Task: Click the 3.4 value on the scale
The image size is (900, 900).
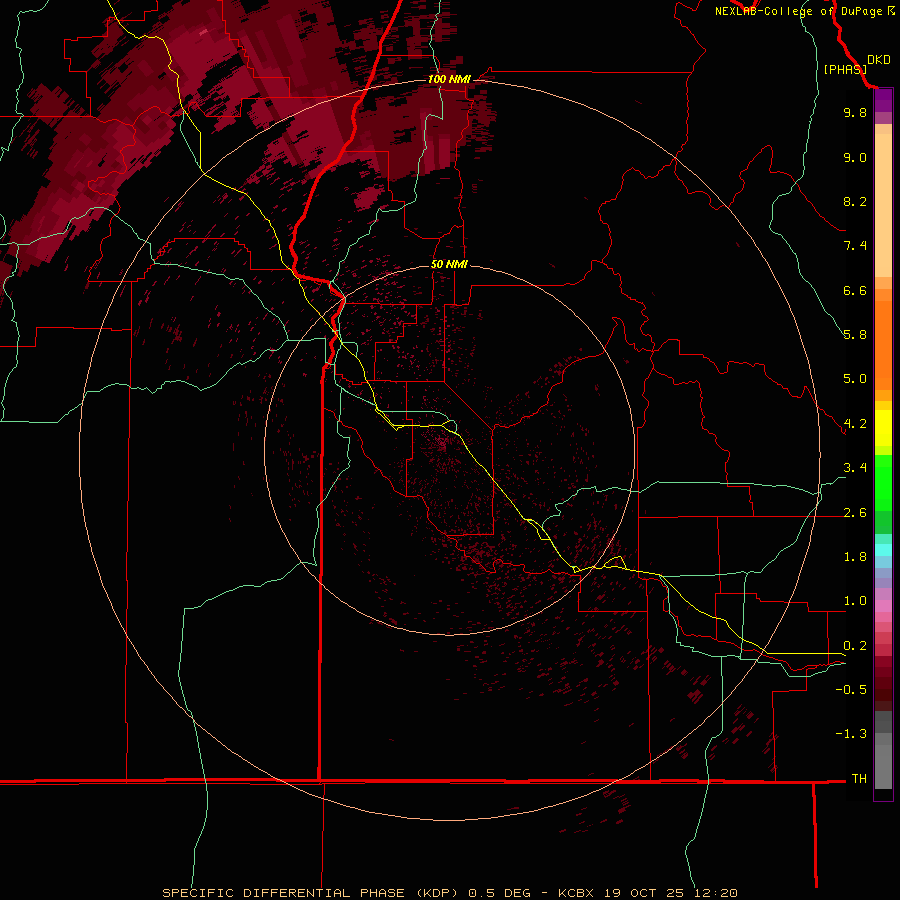Action: [x=855, y=468]
